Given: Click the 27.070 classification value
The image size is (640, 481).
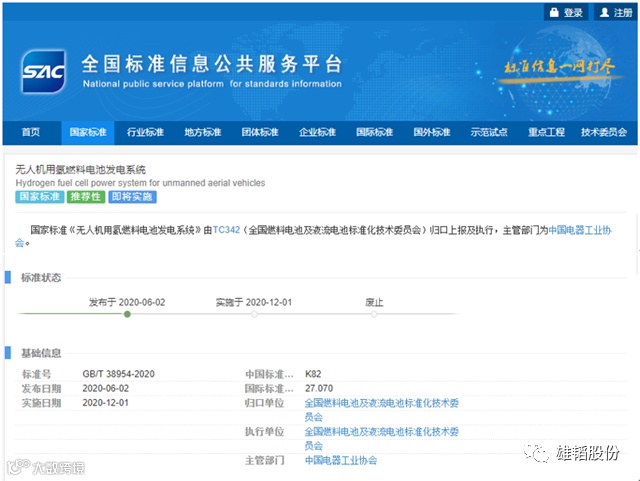Looking at the screenshot, I should (x=319, y=388).
